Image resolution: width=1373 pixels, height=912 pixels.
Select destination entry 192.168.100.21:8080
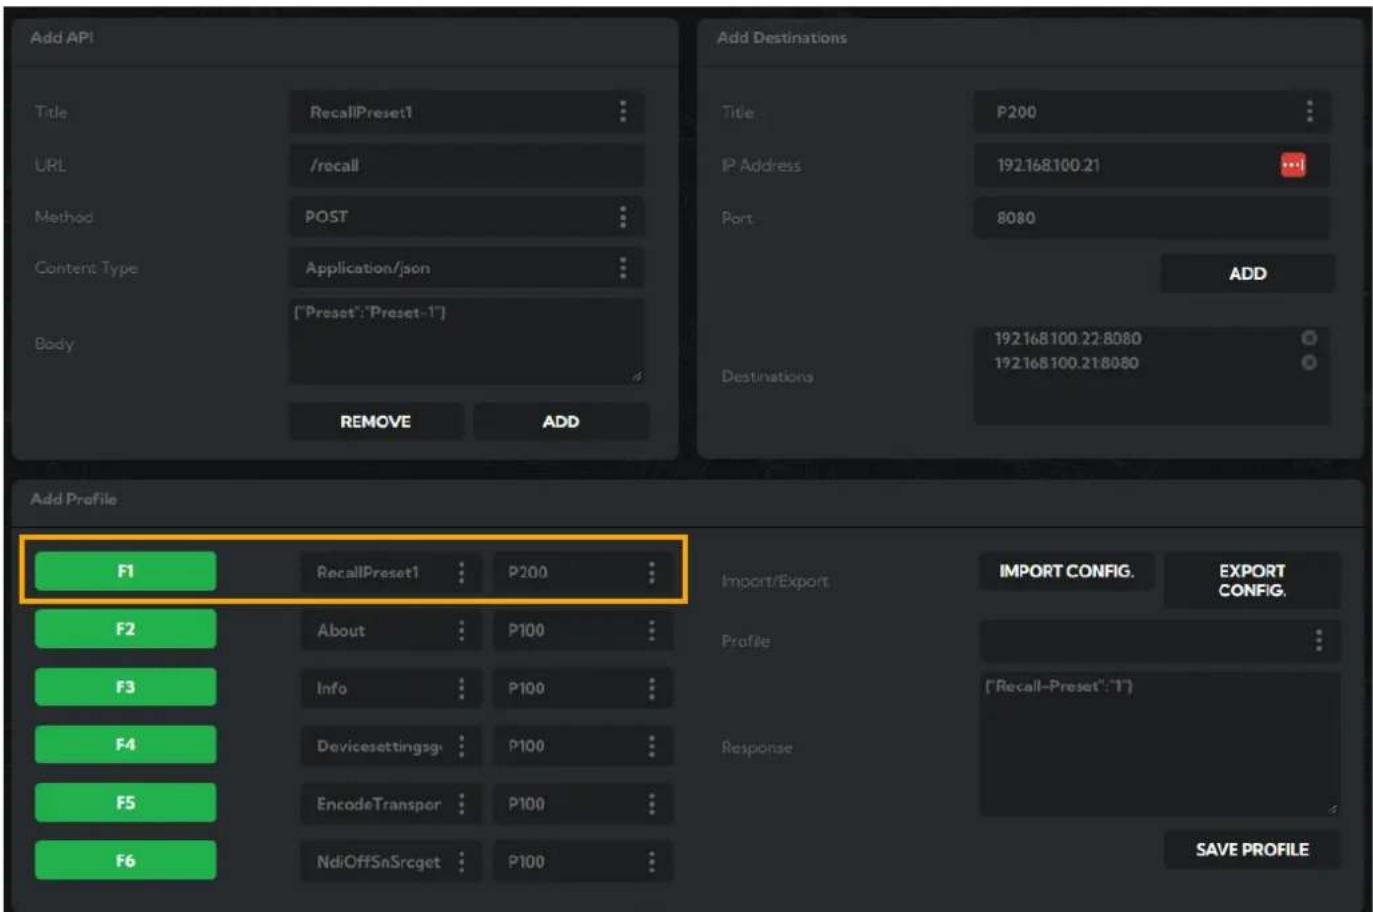(1066, 363)
